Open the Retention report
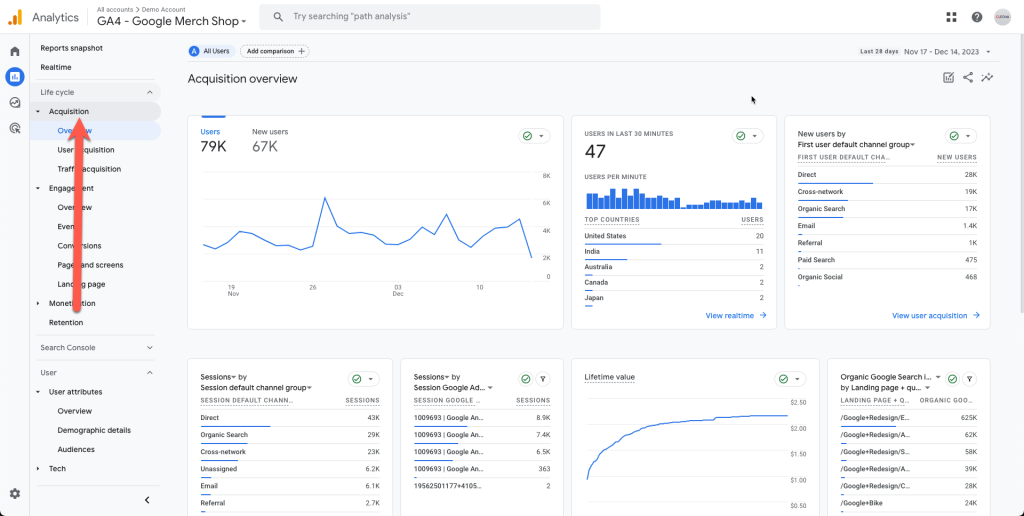Image resolution: width=1024 pixels, height=516 pixels. pyautogui.click(x=66, y=323)
